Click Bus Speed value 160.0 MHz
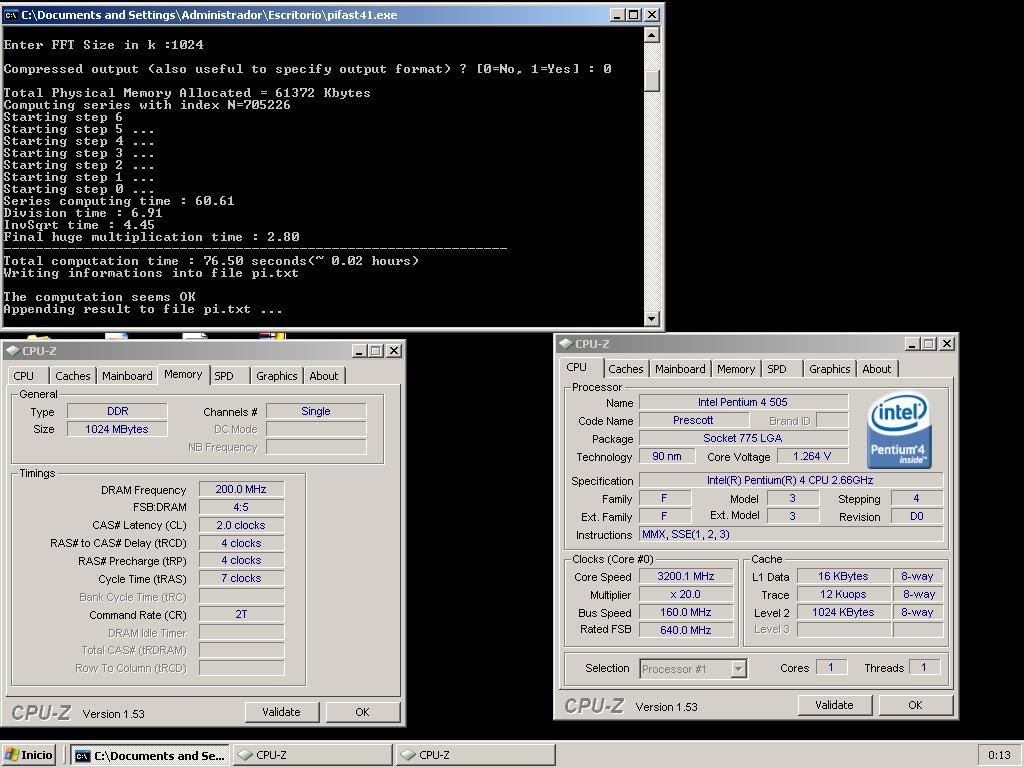Screen dimensions: 1024x768 pos(686,612)
